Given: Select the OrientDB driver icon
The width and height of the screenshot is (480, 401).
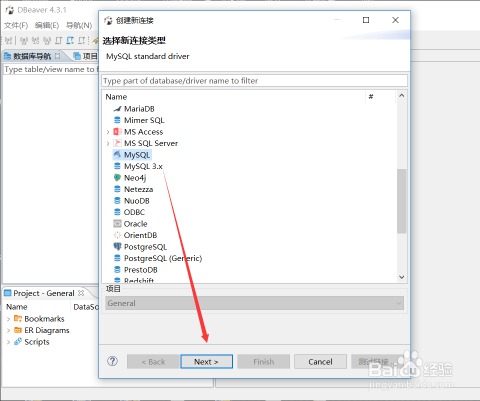Looking at the screenshot, I should (x=117, y=235).
